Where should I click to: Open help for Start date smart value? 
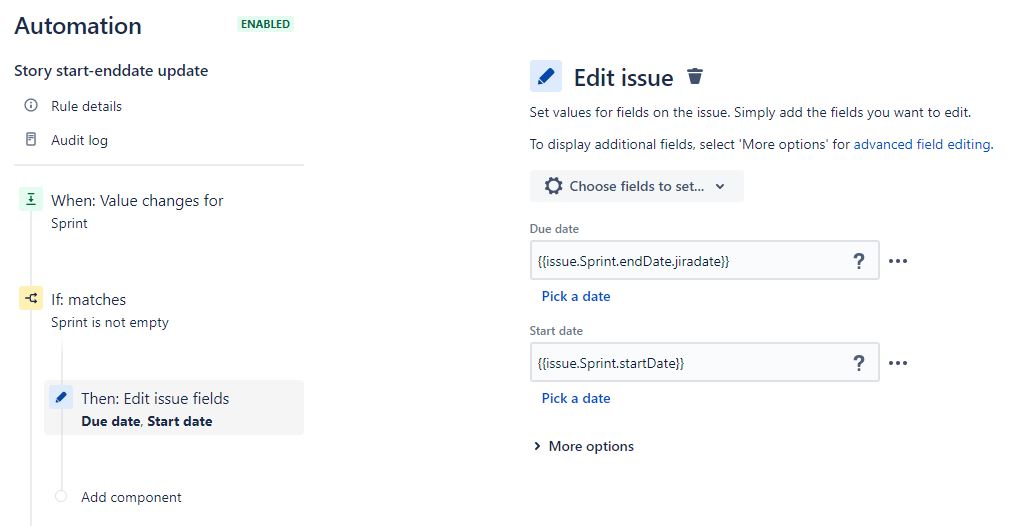point(858,363)
